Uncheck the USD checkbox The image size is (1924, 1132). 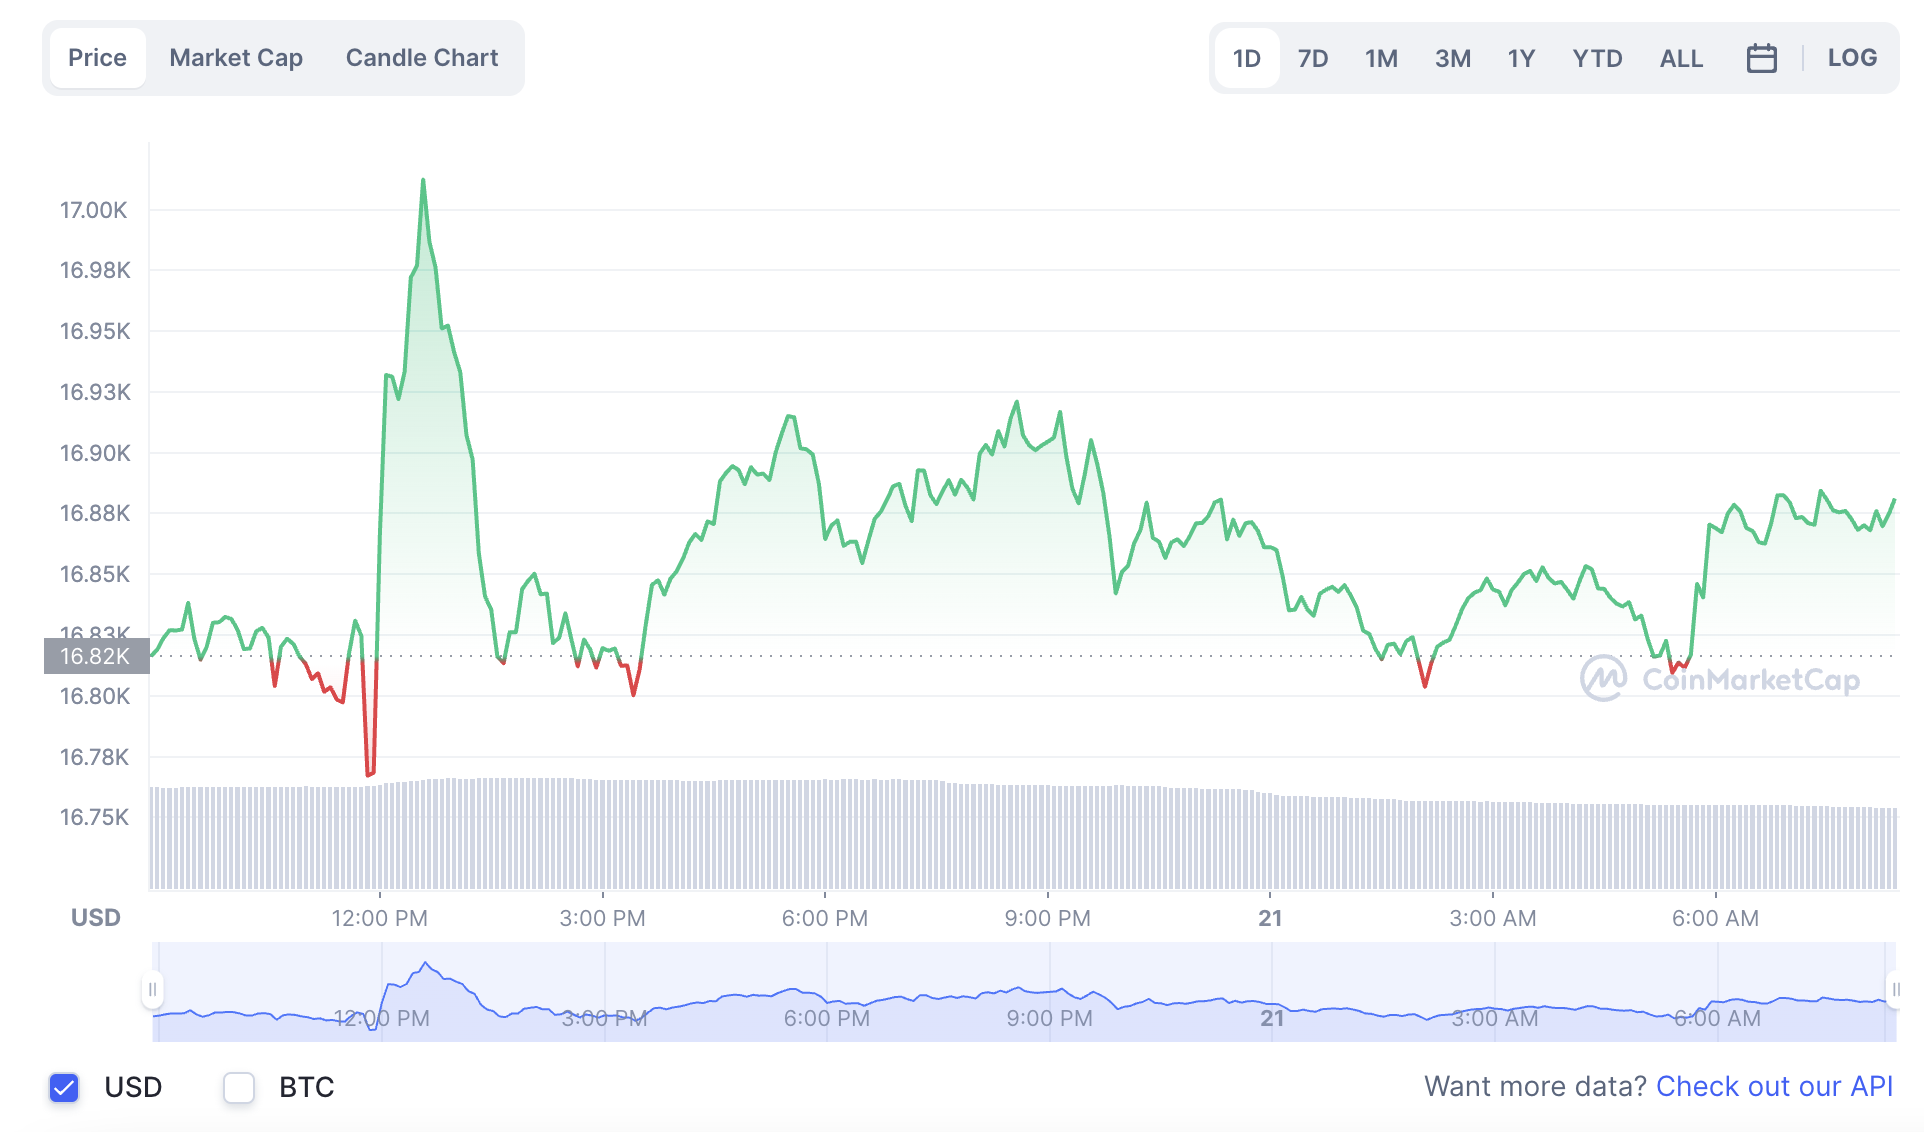coord(64,1087)
